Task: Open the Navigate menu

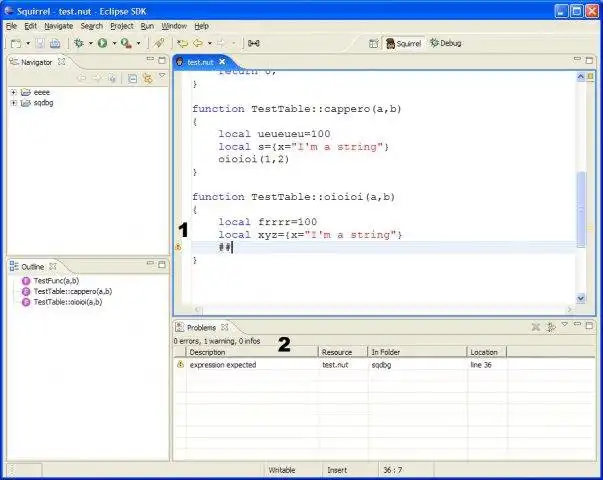Action: [58, 26]
